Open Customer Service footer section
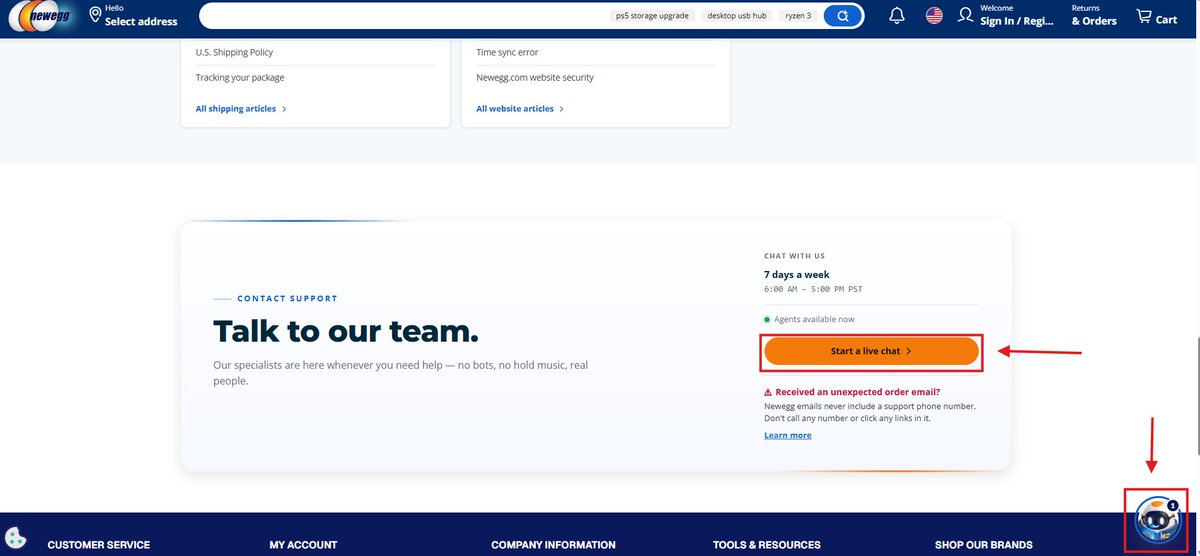 pos(99,545)
